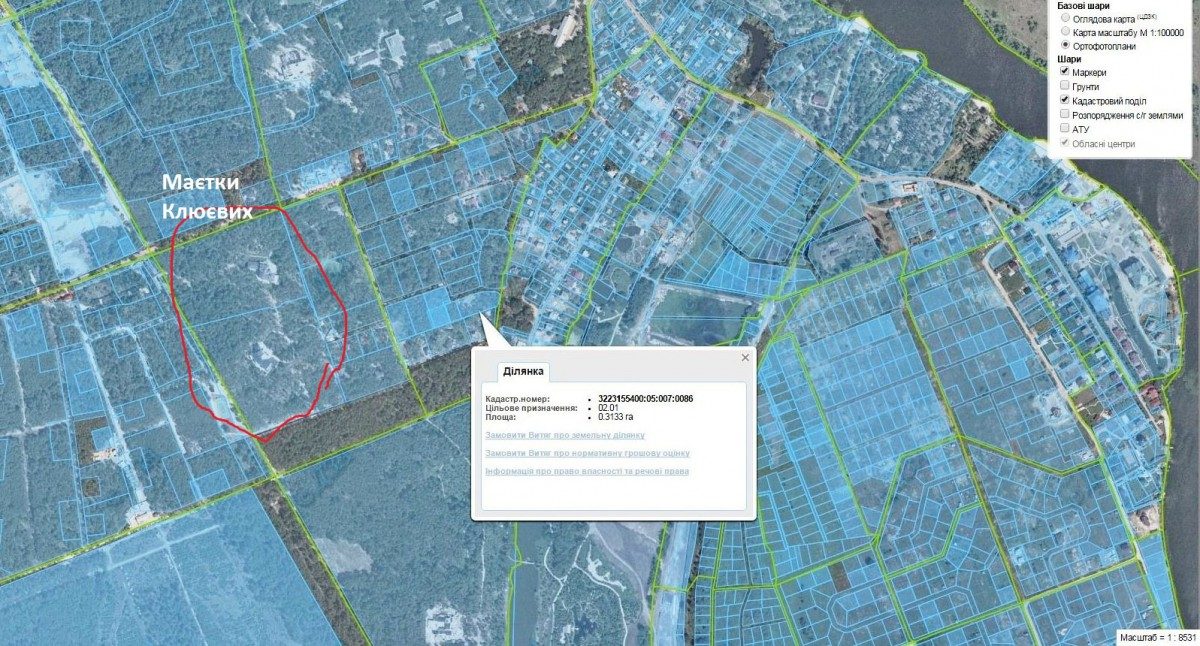
Task: Choose the Ортофотоплани base layer option
Action: click(1066, 46)
